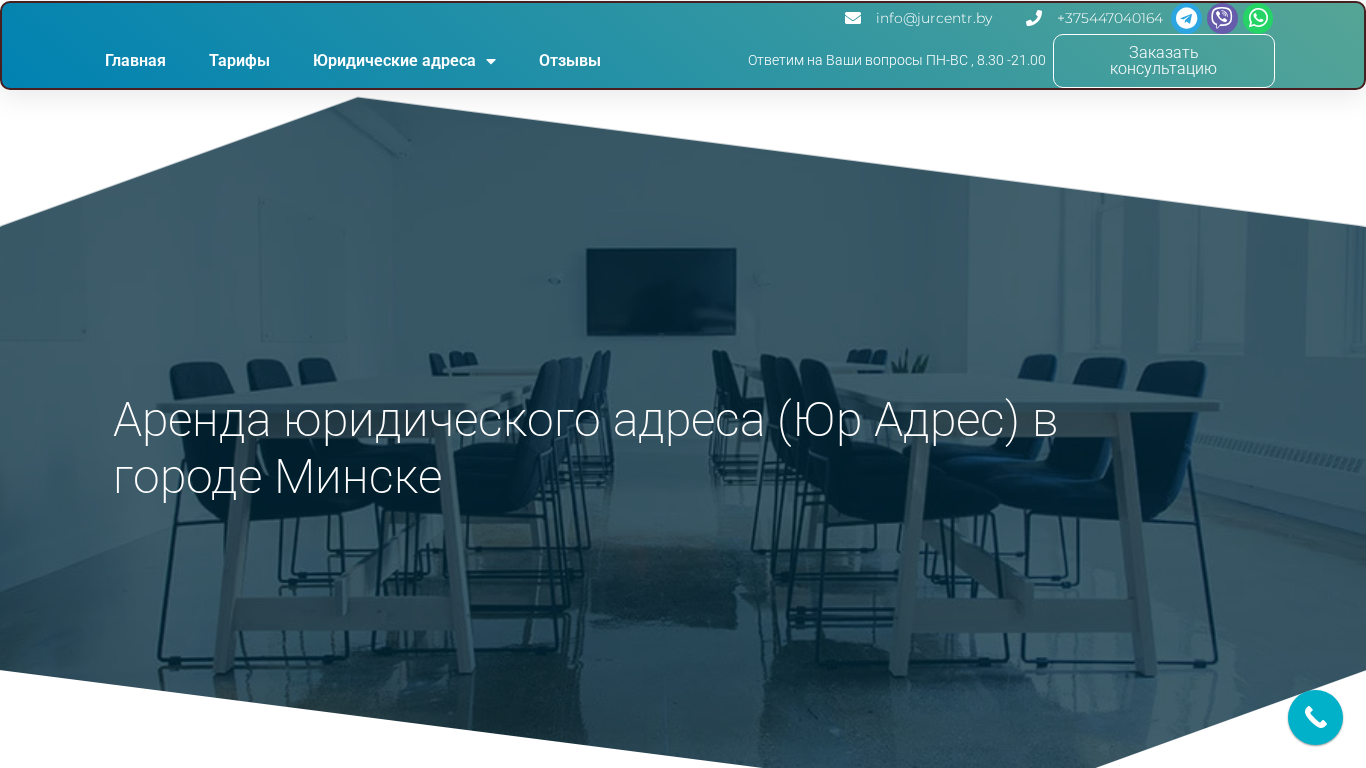This screenshot has height=768, width=1366.
Task: Call the +375447040164 phone number link
Action: (x=1110, y=18)
